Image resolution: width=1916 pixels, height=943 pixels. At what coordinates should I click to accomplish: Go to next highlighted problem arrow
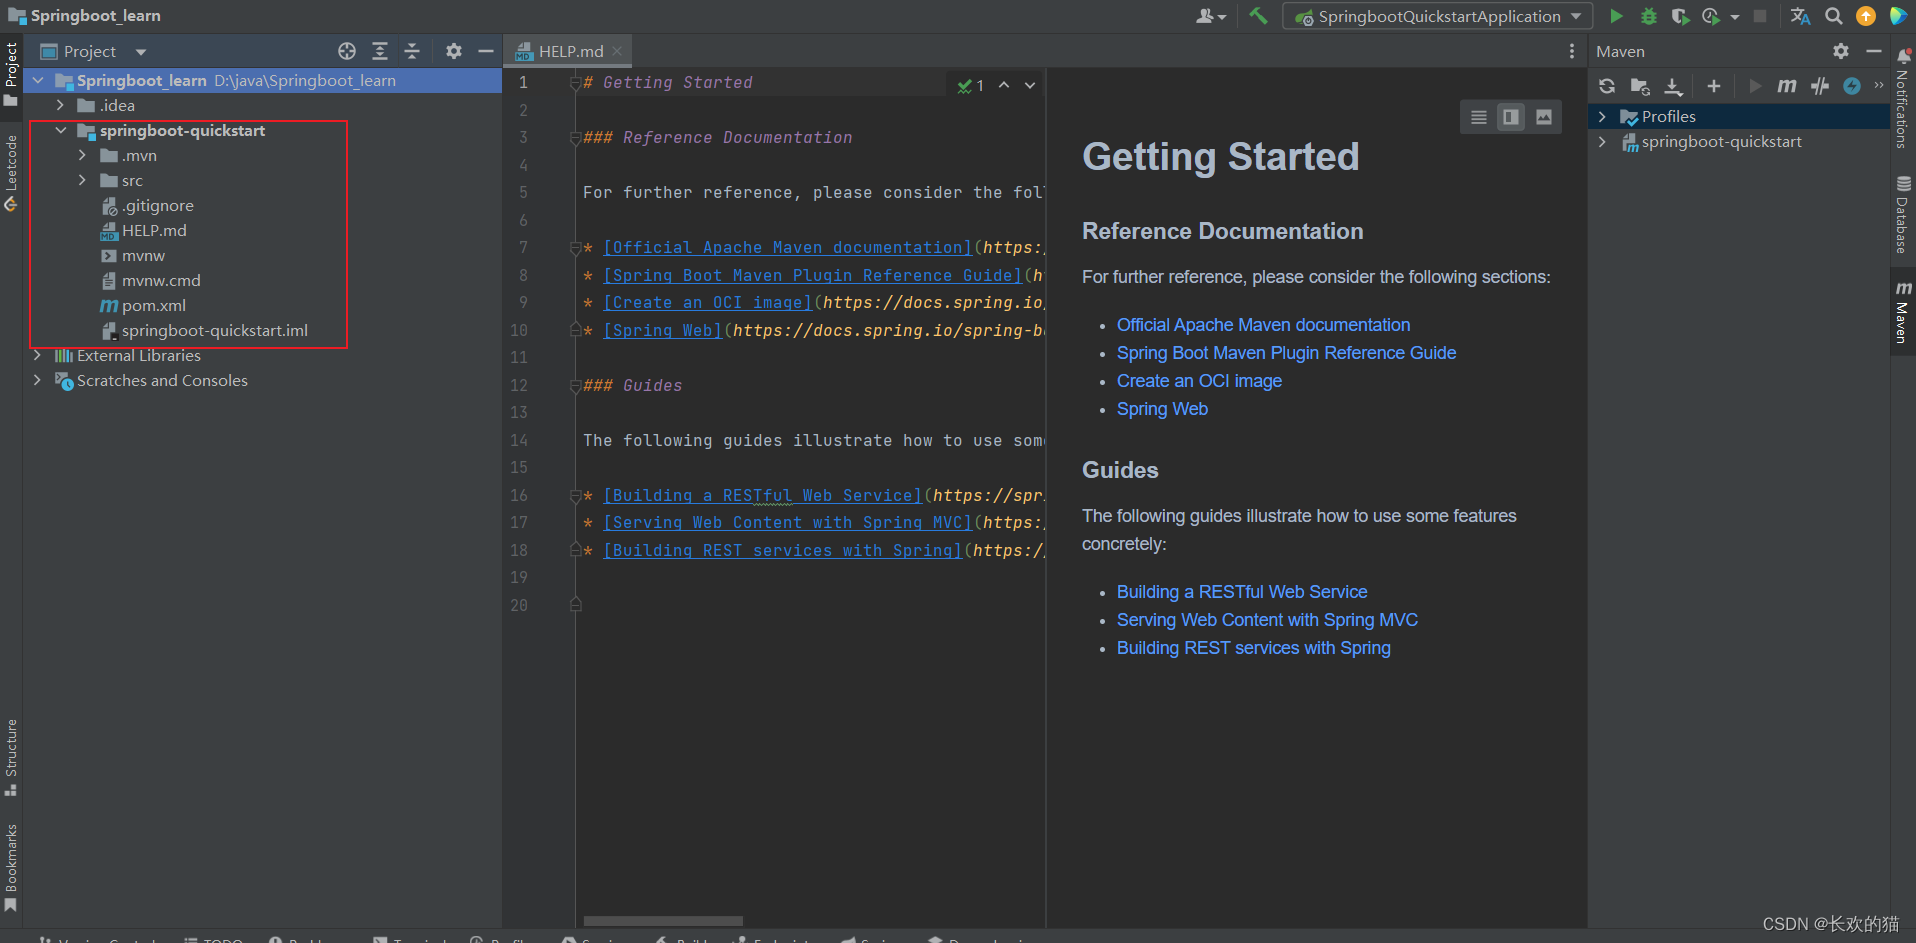click(x=1030, y=86)
